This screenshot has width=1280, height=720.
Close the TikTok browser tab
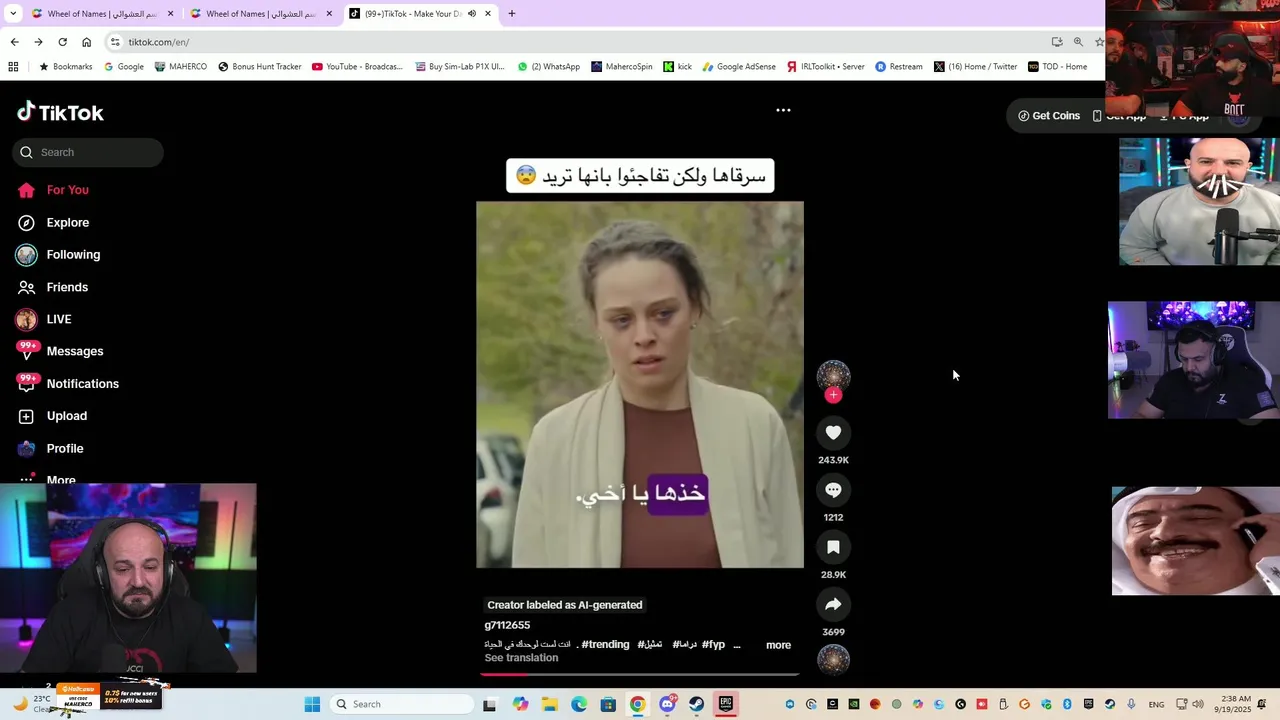pyautogui.click(x=488, y=14)
